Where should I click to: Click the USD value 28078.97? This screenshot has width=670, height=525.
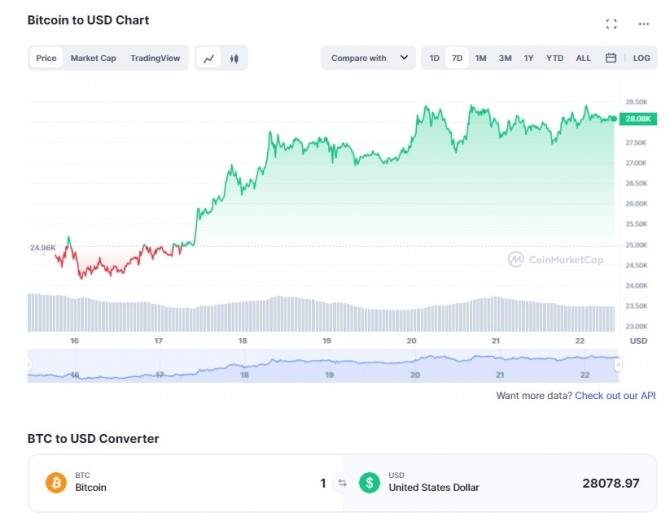[x=611, y=483]
